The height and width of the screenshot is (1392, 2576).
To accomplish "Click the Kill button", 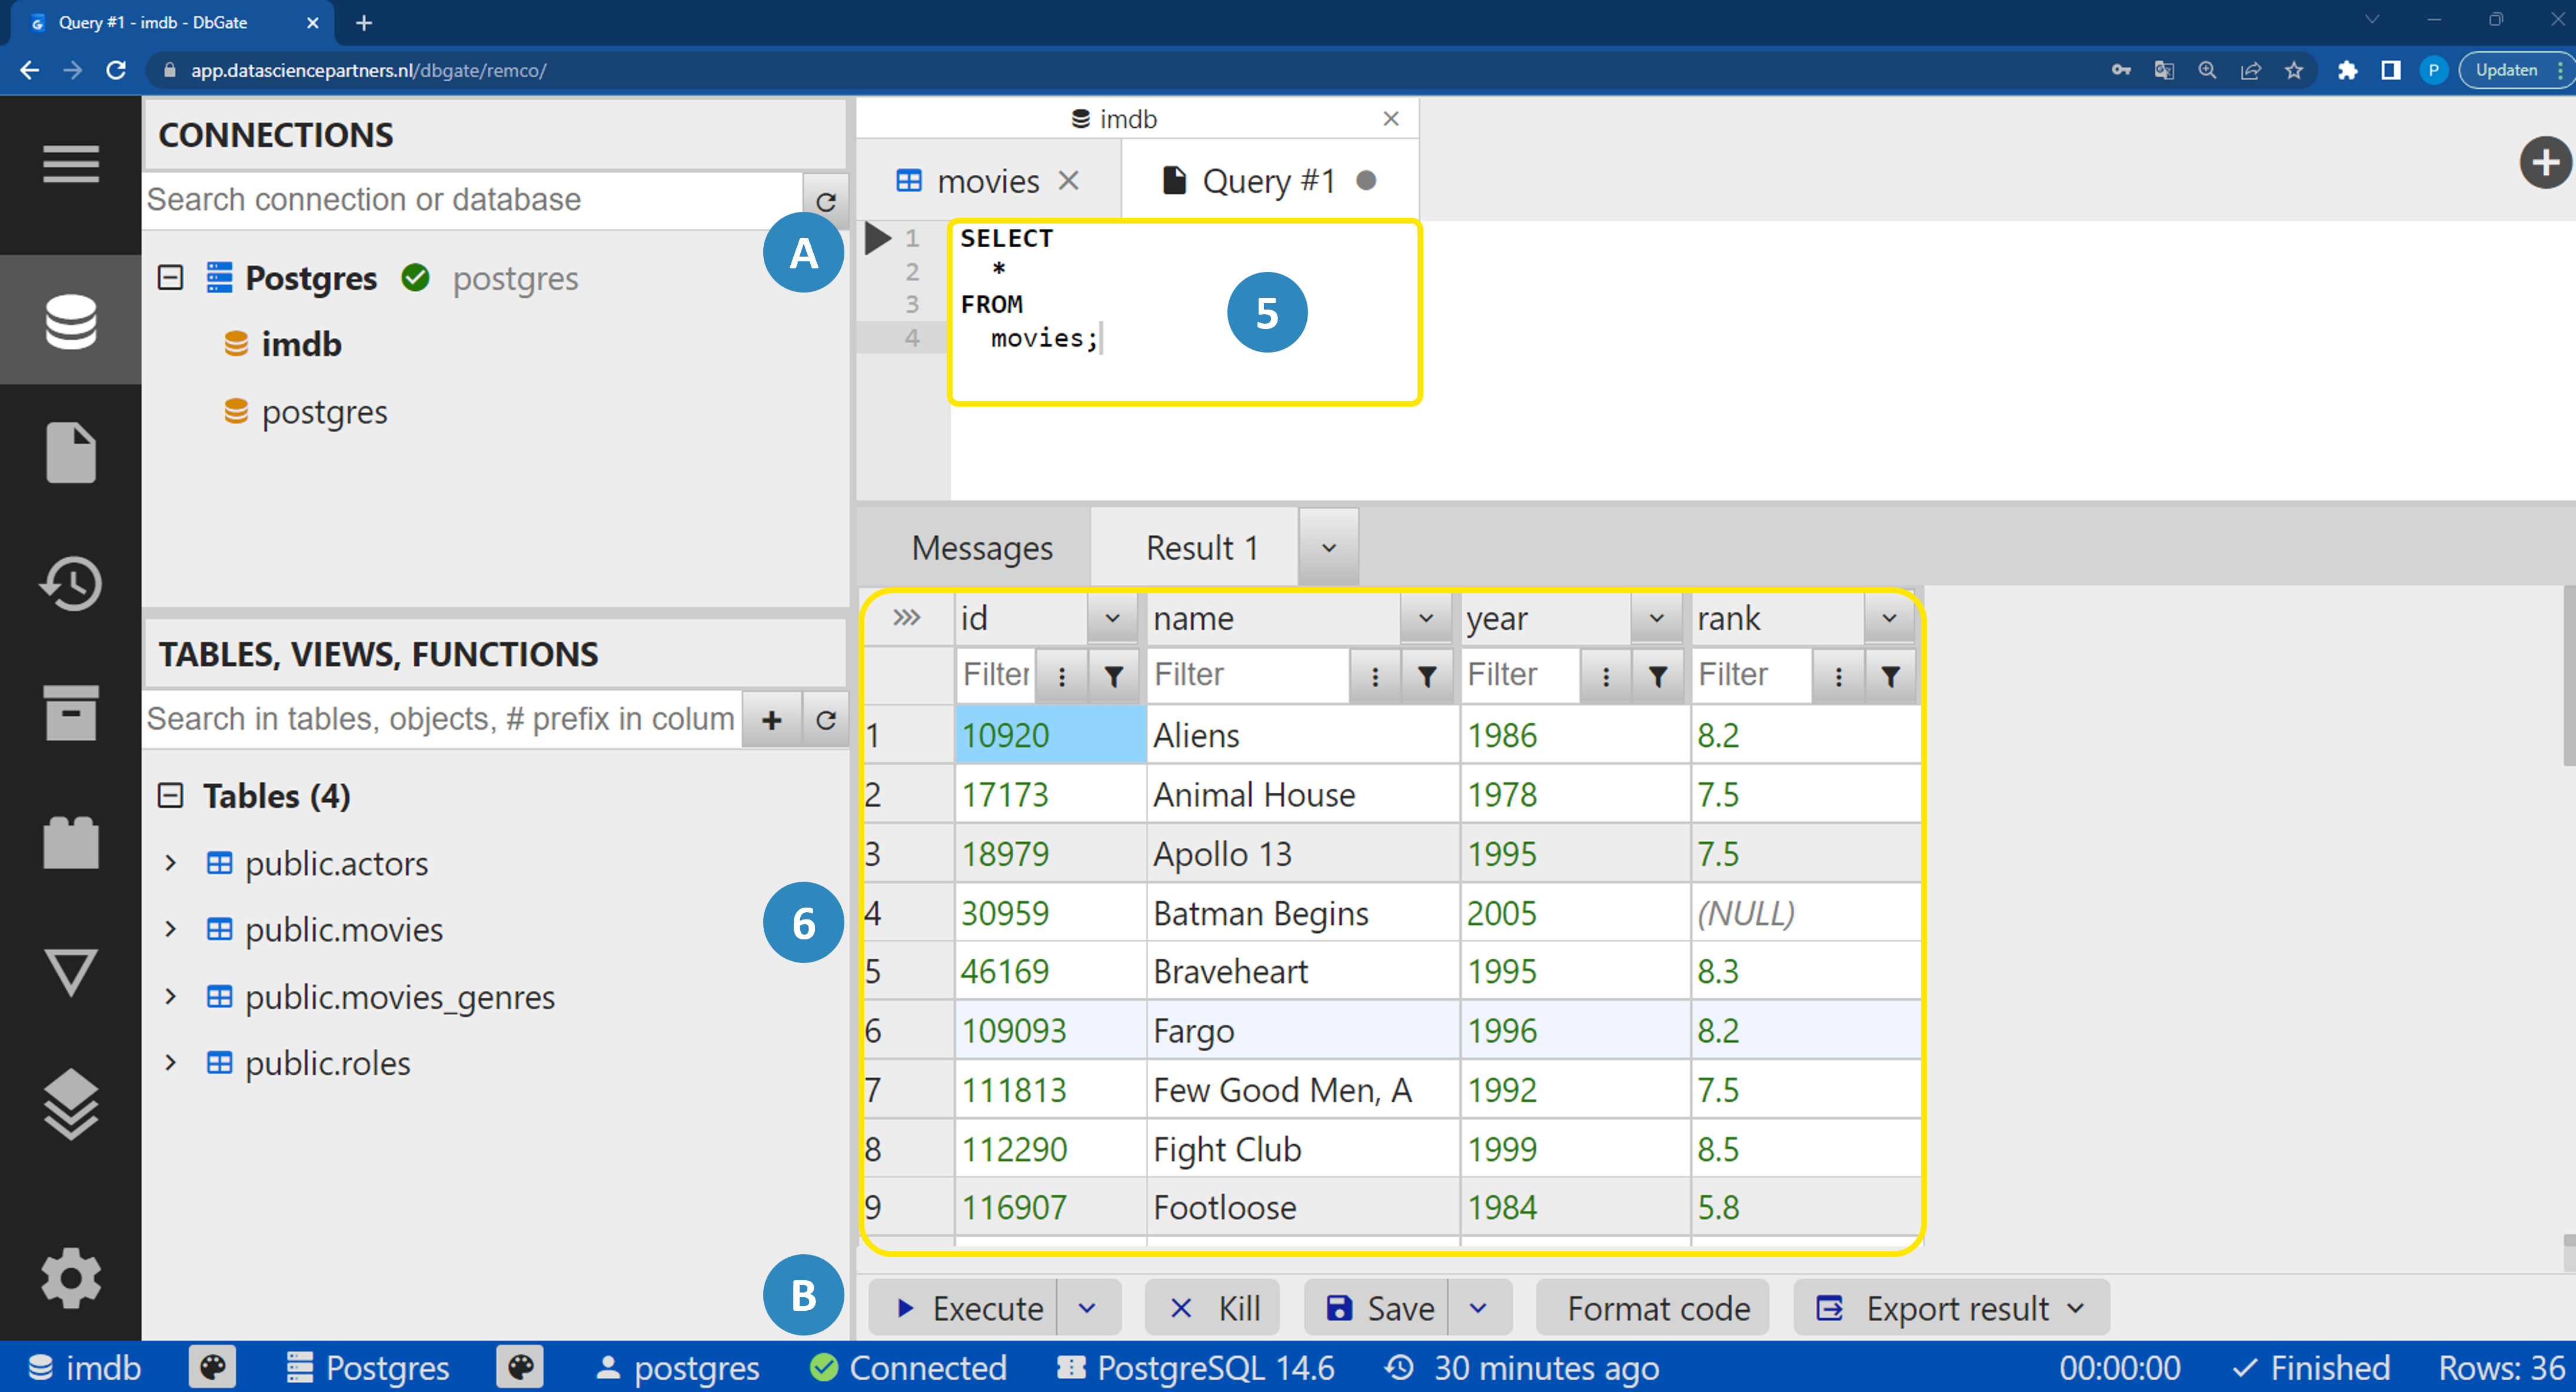I will pos(1213,1308).
